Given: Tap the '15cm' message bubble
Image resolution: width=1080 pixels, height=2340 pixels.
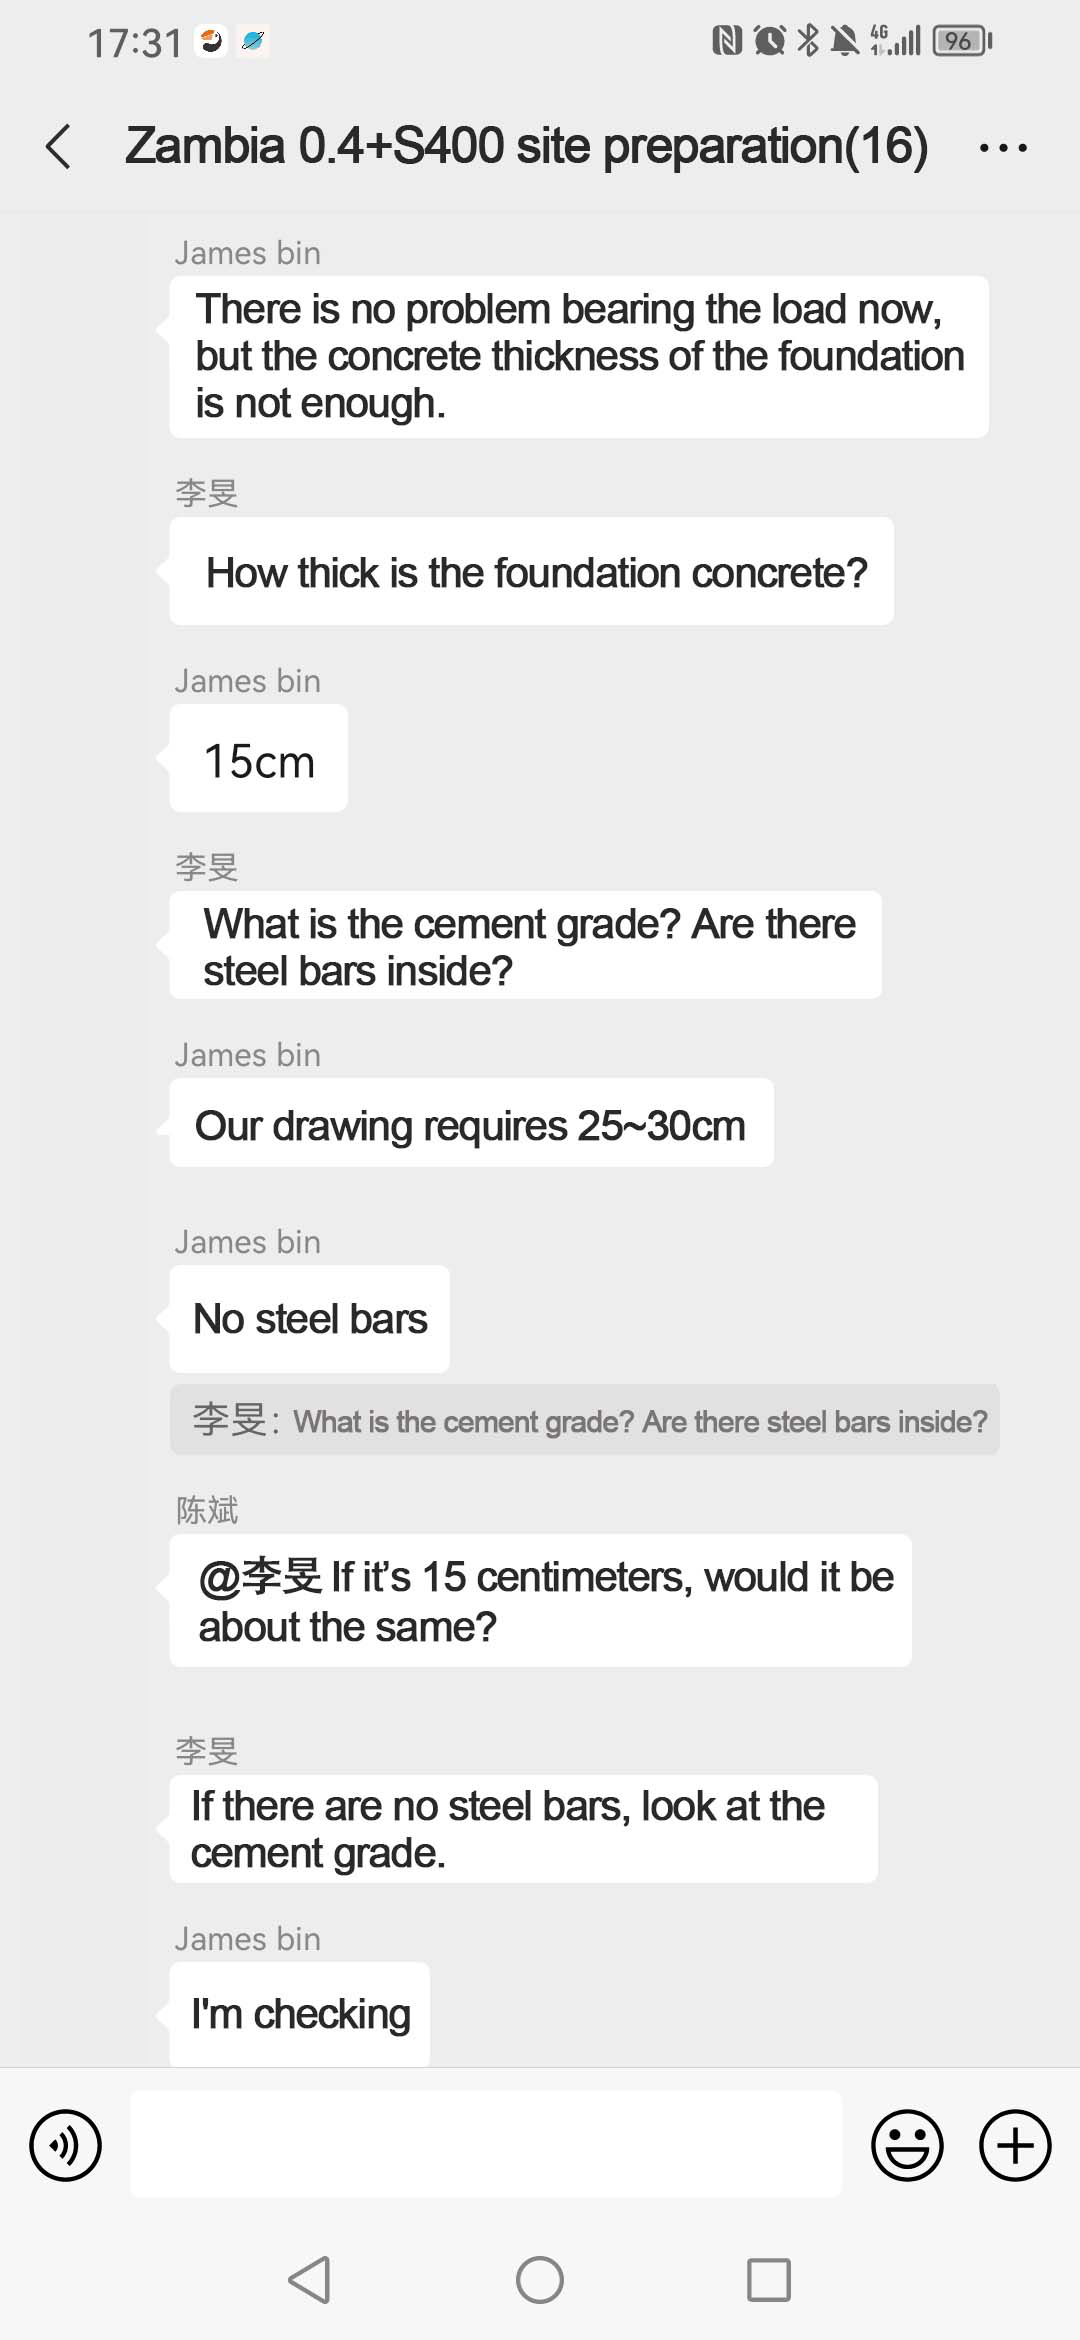Looking at the screenshot, I should tap(259, 760).
